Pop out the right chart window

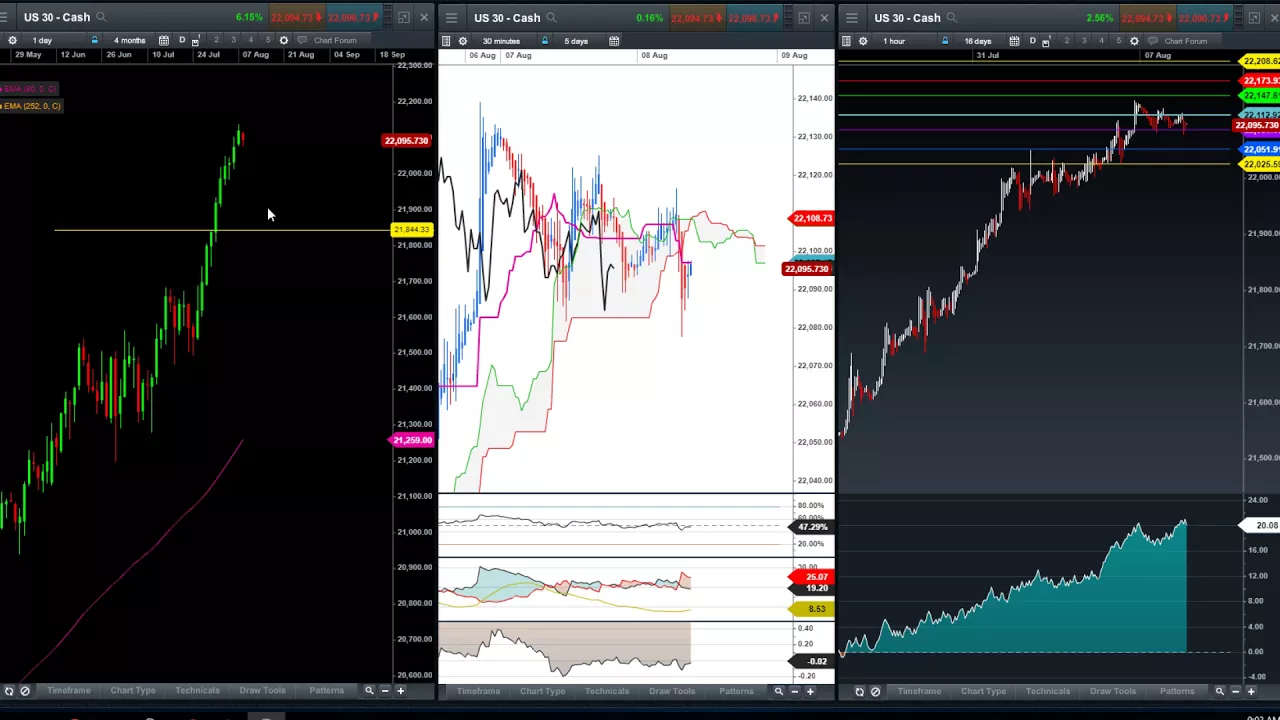[1253, 18]
